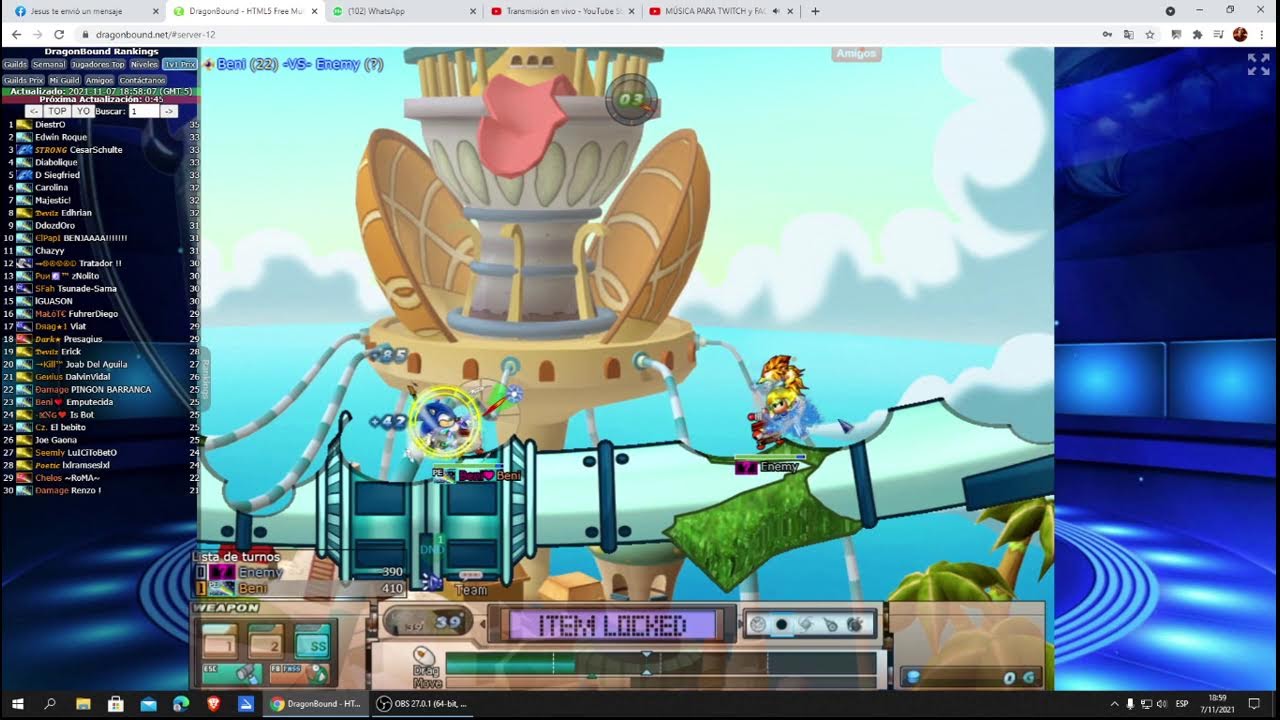1280x720 pixels.
Task: Open the Guilds ranking tab
Action: 15,64
